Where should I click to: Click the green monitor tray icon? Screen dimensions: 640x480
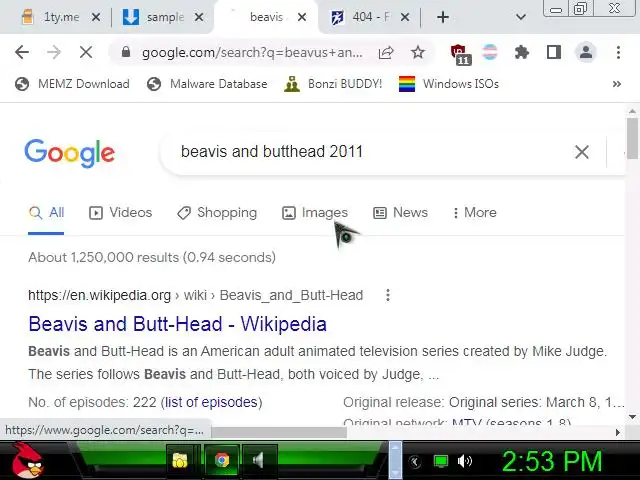click(440, 462)
